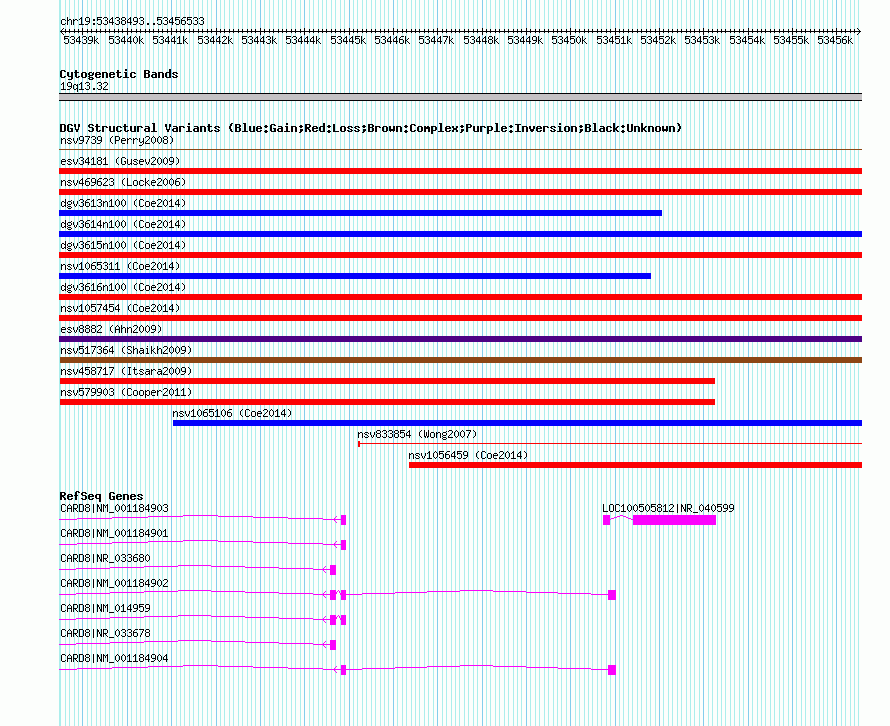Click the LOC100505812|NR_040599 gene label
The height and width of the screenshot is (726, 890).
tap(668, 508)
